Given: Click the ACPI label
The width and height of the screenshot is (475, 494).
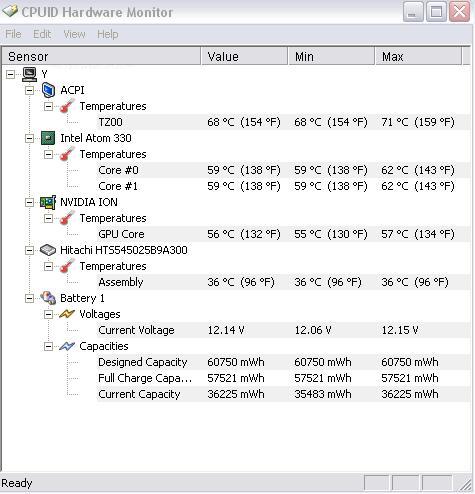Looking at the screenshot, I should coord(72,90).
